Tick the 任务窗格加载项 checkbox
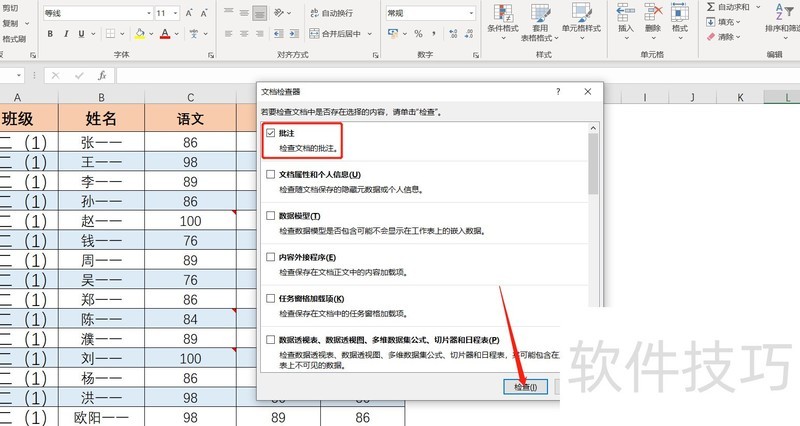Viewport: 800px width, 426px height. (270, 299)
